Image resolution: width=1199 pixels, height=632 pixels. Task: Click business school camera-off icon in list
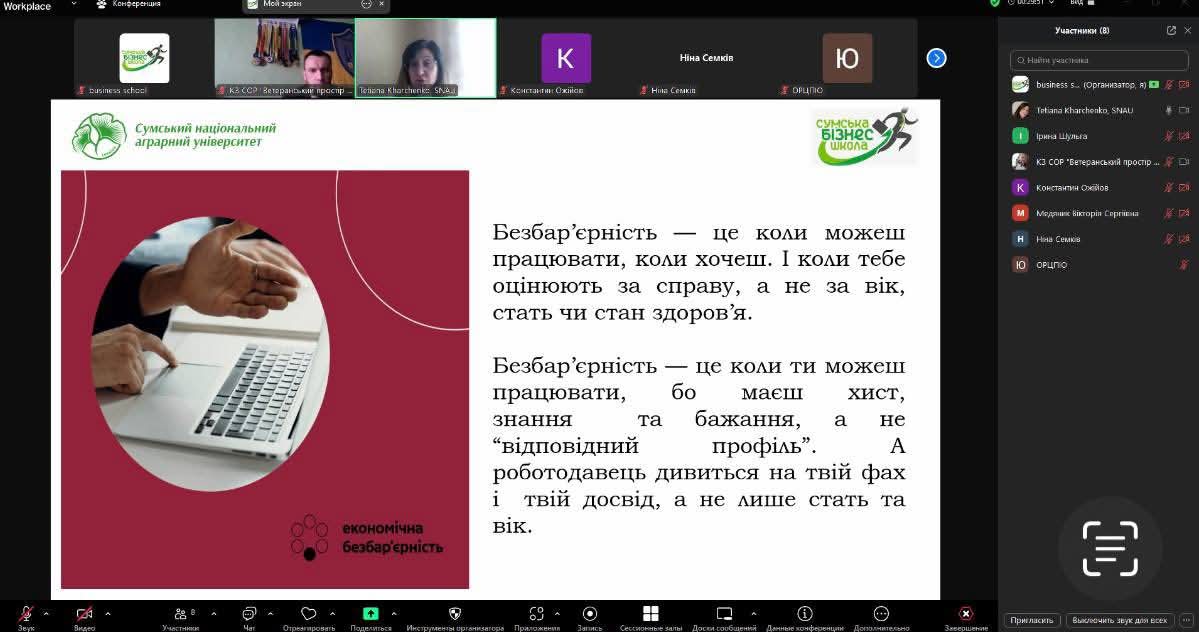[1184, 85]
